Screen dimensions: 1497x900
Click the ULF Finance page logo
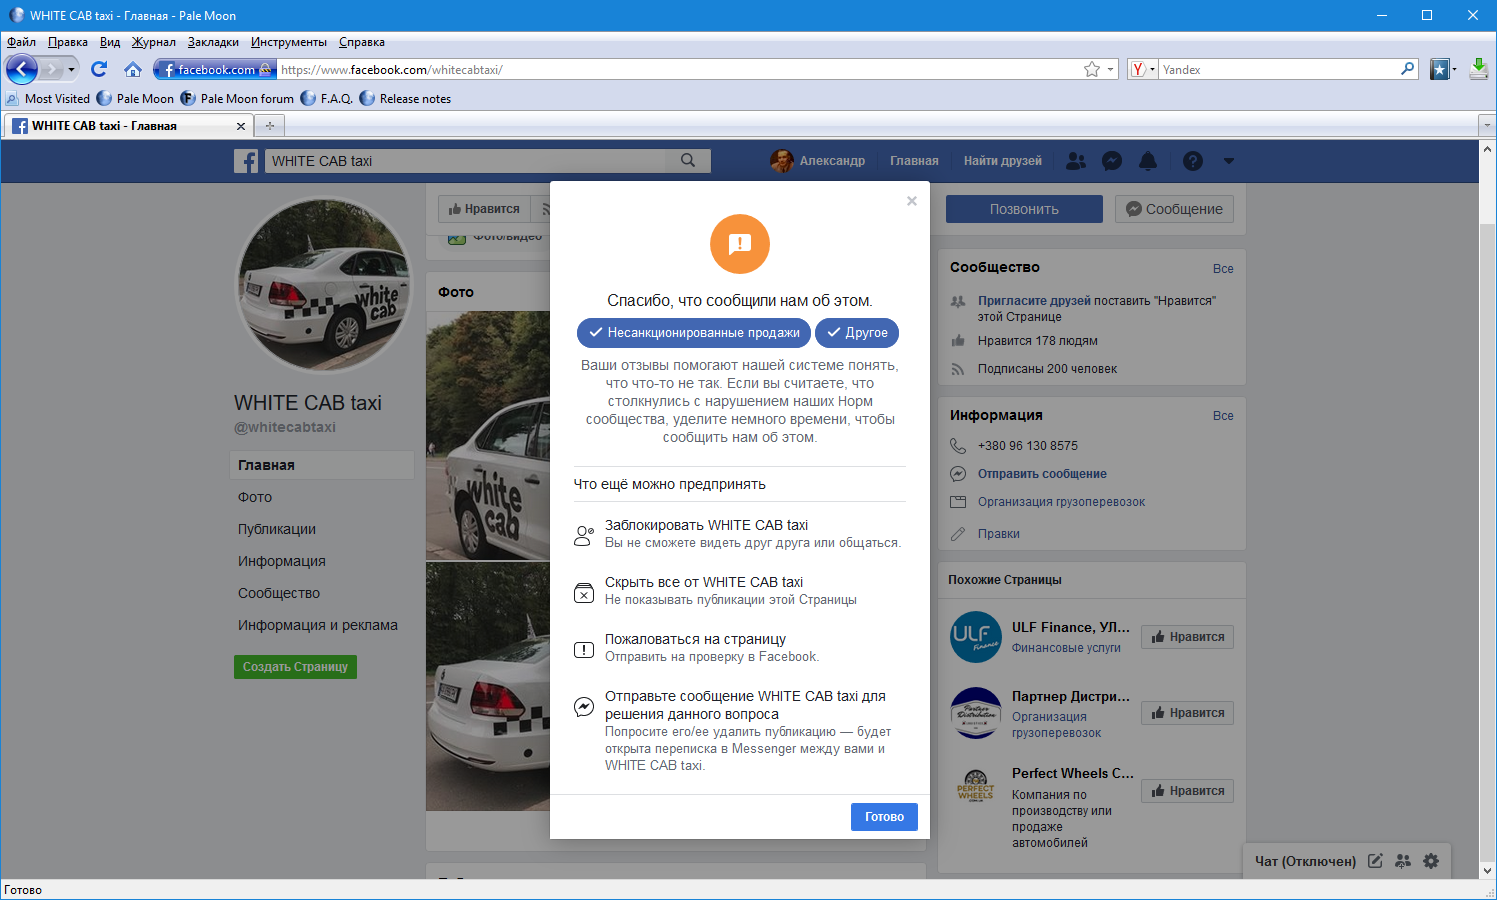click(976, 637)
